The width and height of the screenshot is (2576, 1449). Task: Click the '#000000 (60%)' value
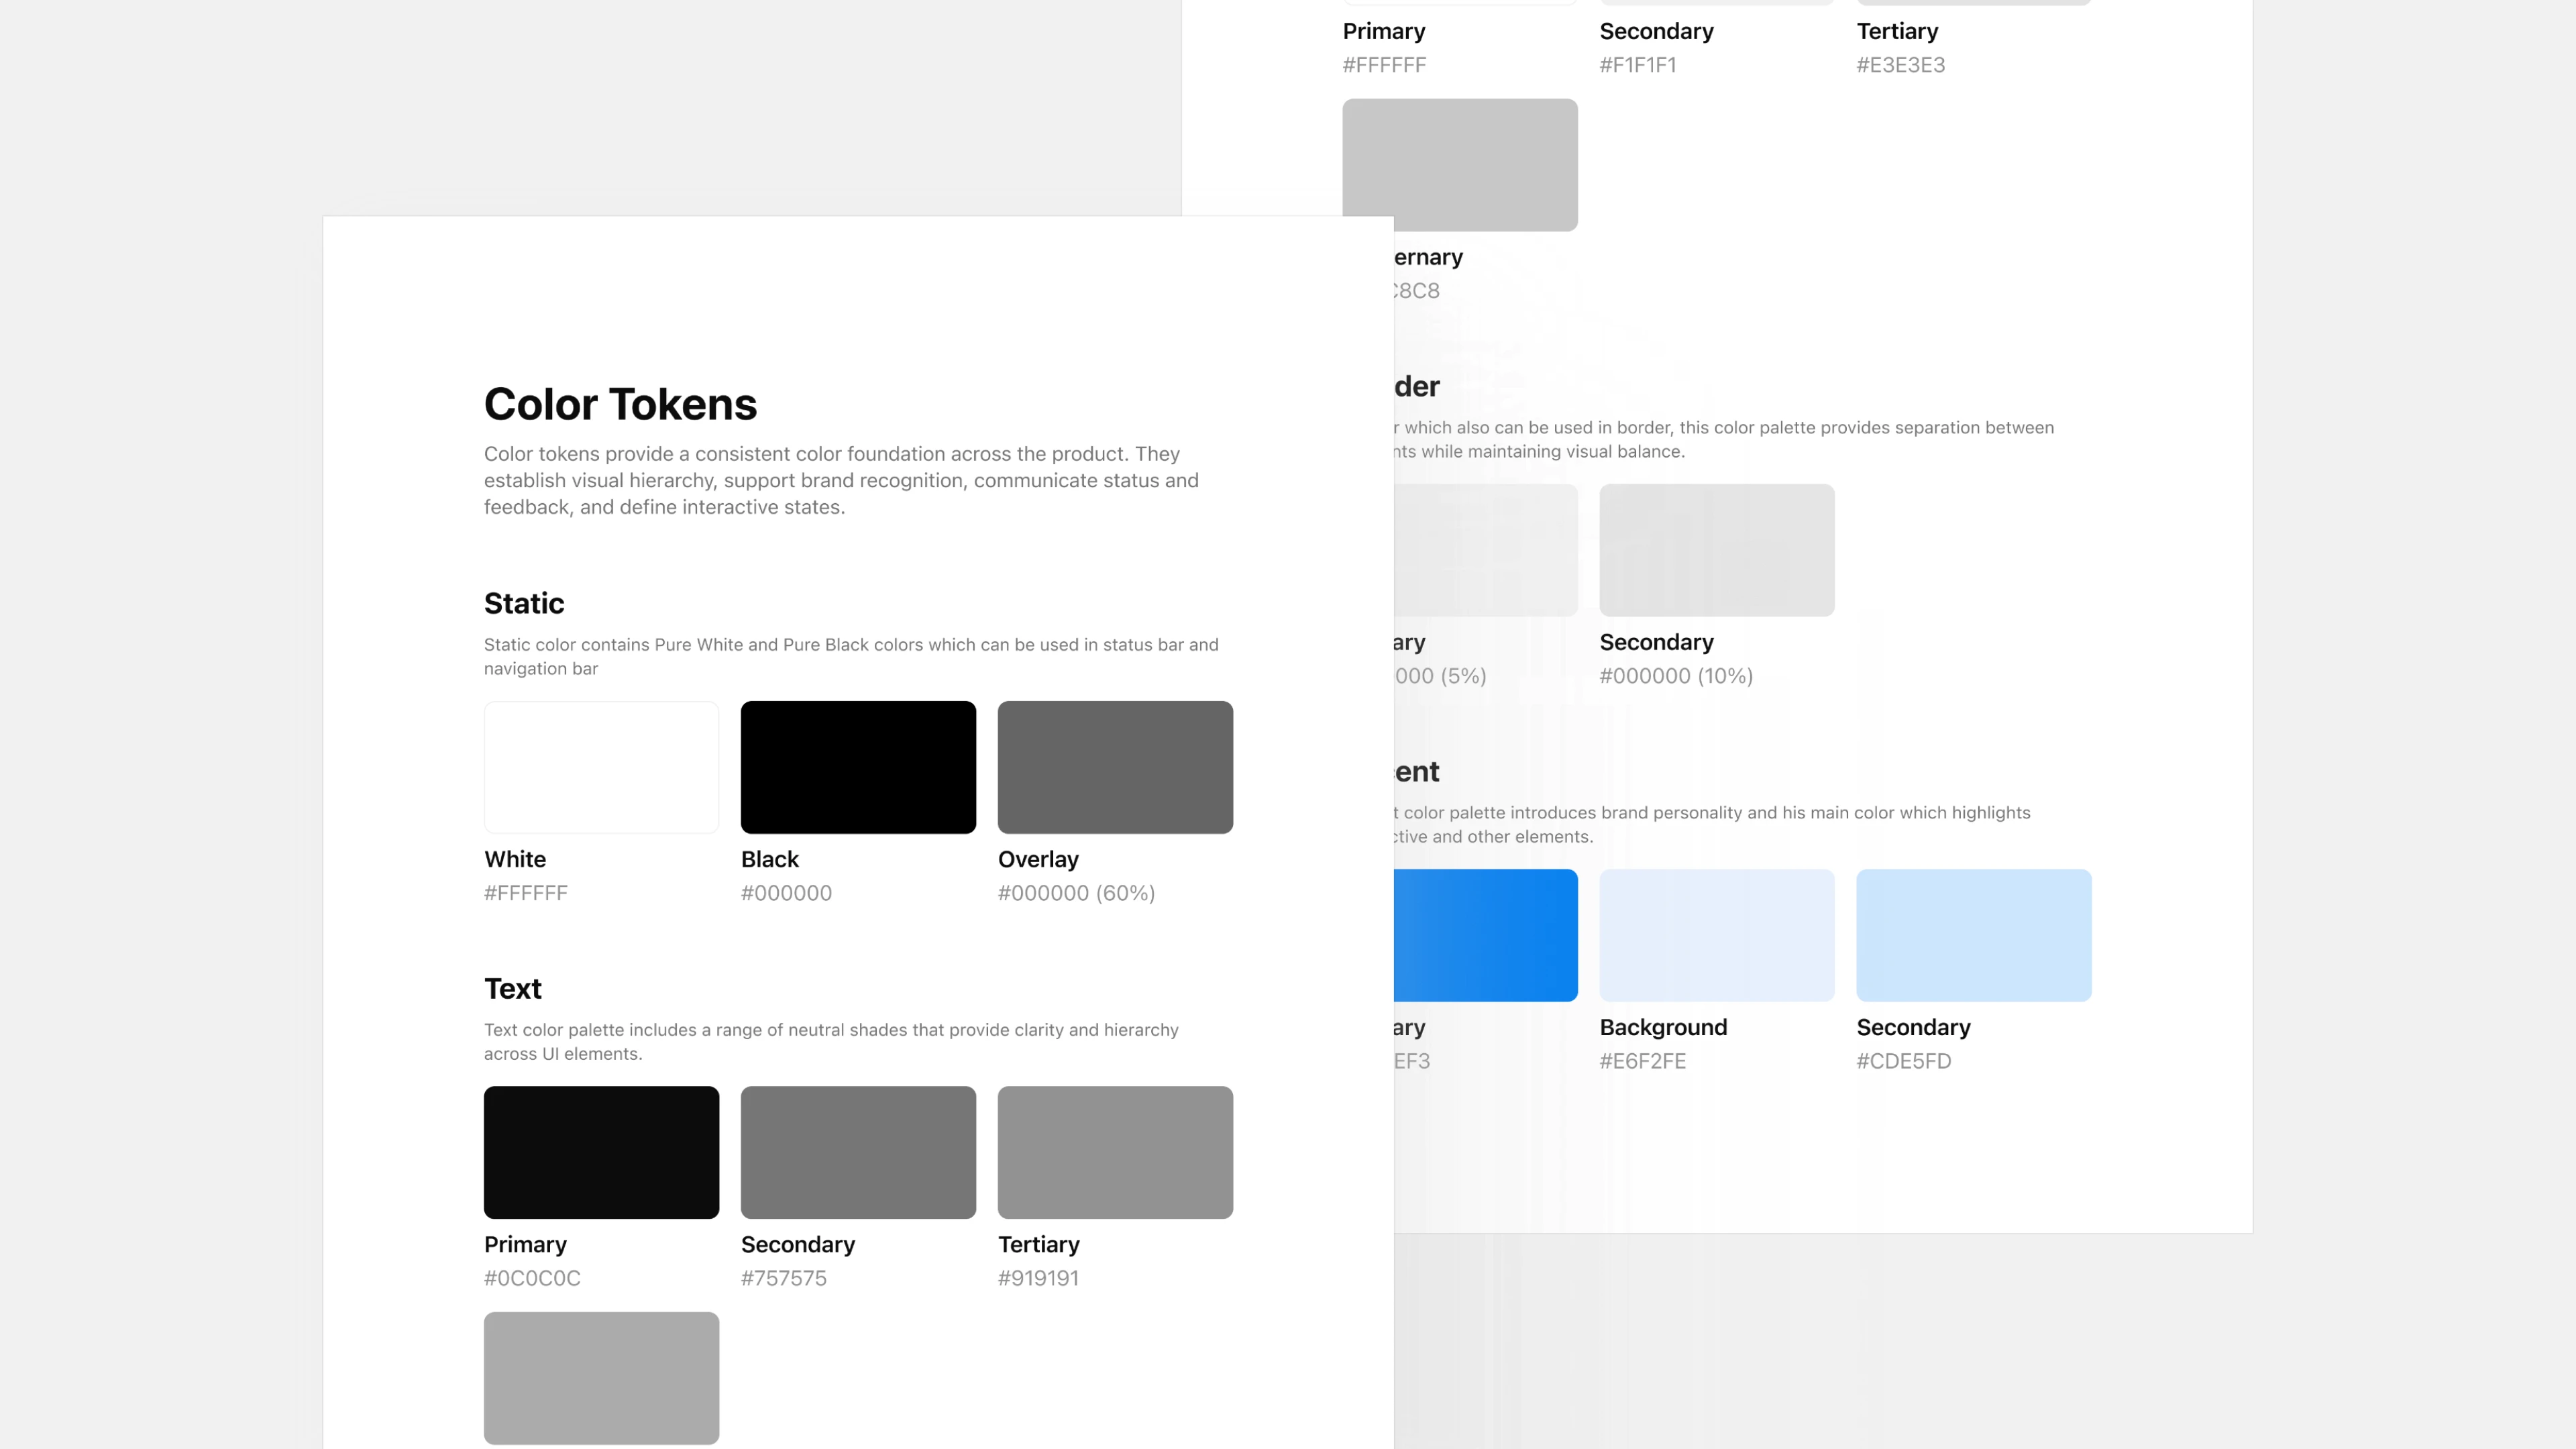[1076, 893]
